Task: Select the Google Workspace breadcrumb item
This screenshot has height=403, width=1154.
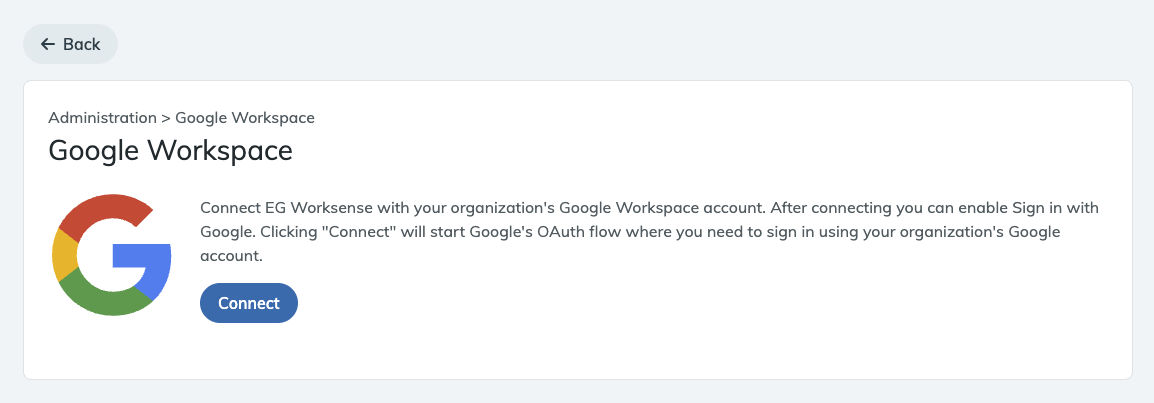Action: point(245,118)
